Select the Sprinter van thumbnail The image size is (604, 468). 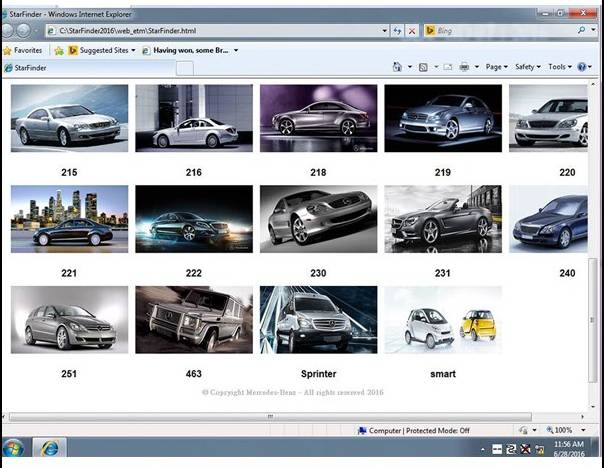[318, 319]
